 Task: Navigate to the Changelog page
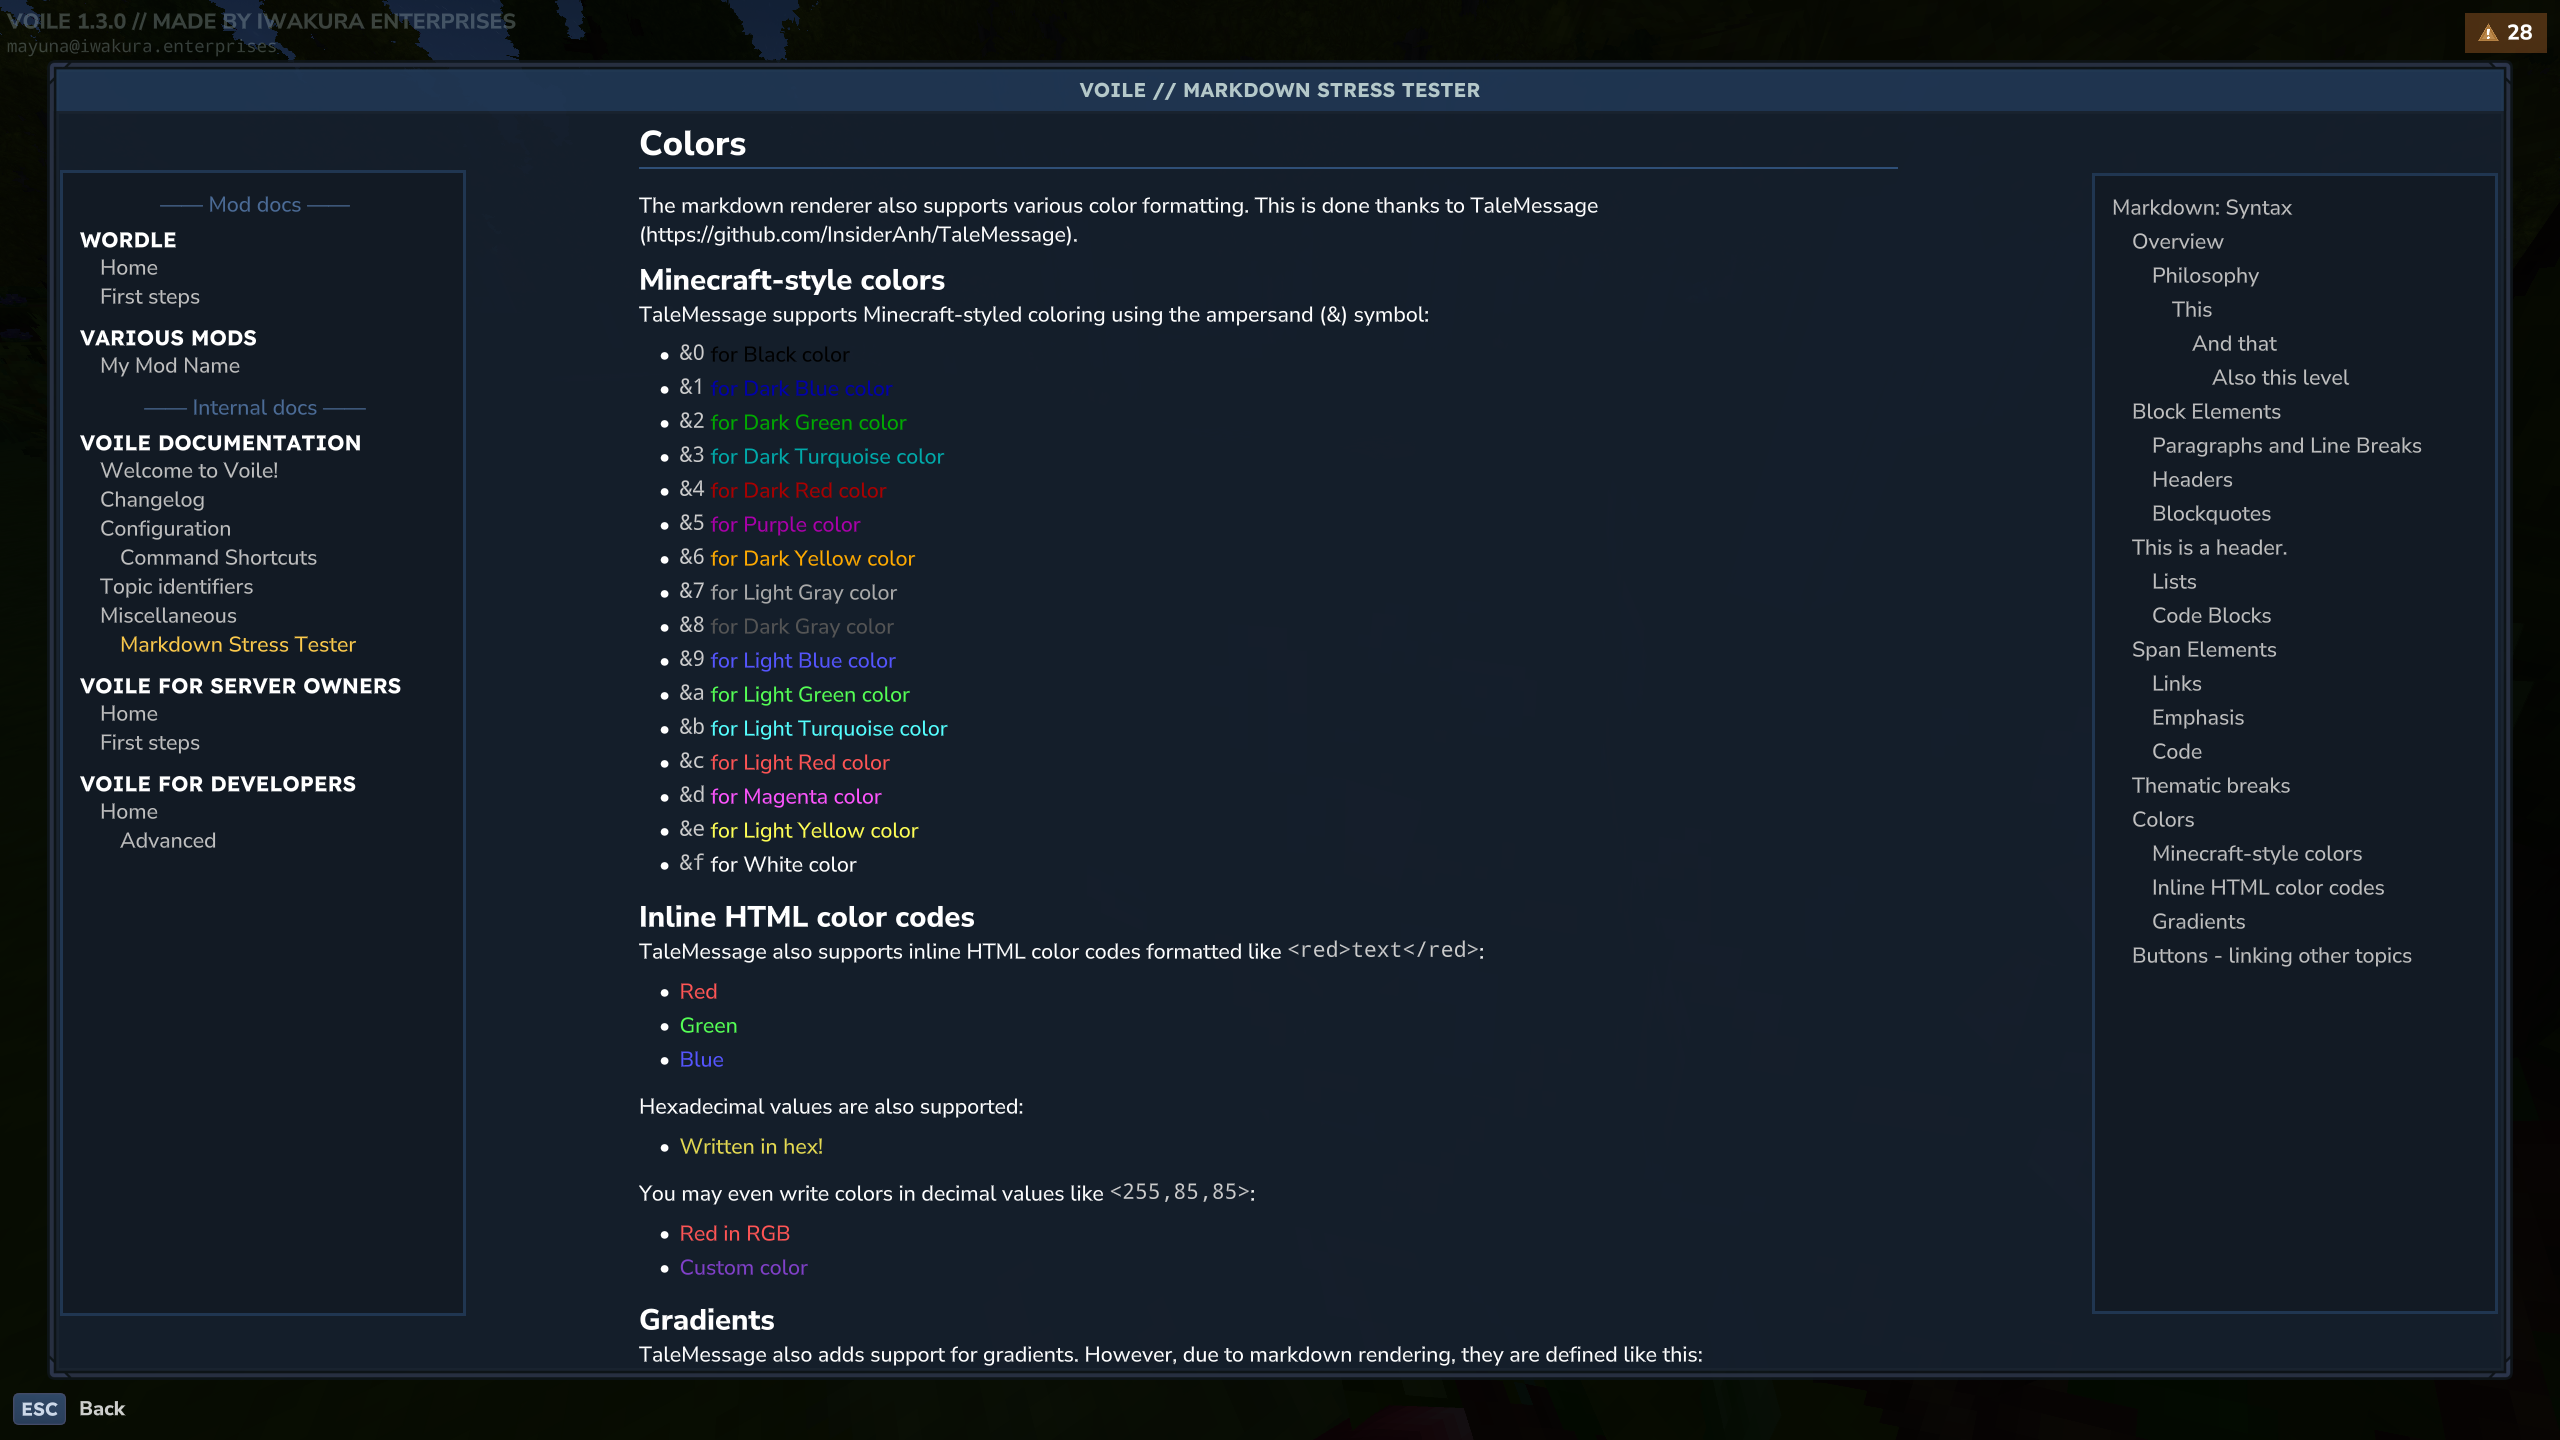tap(152, 499)
